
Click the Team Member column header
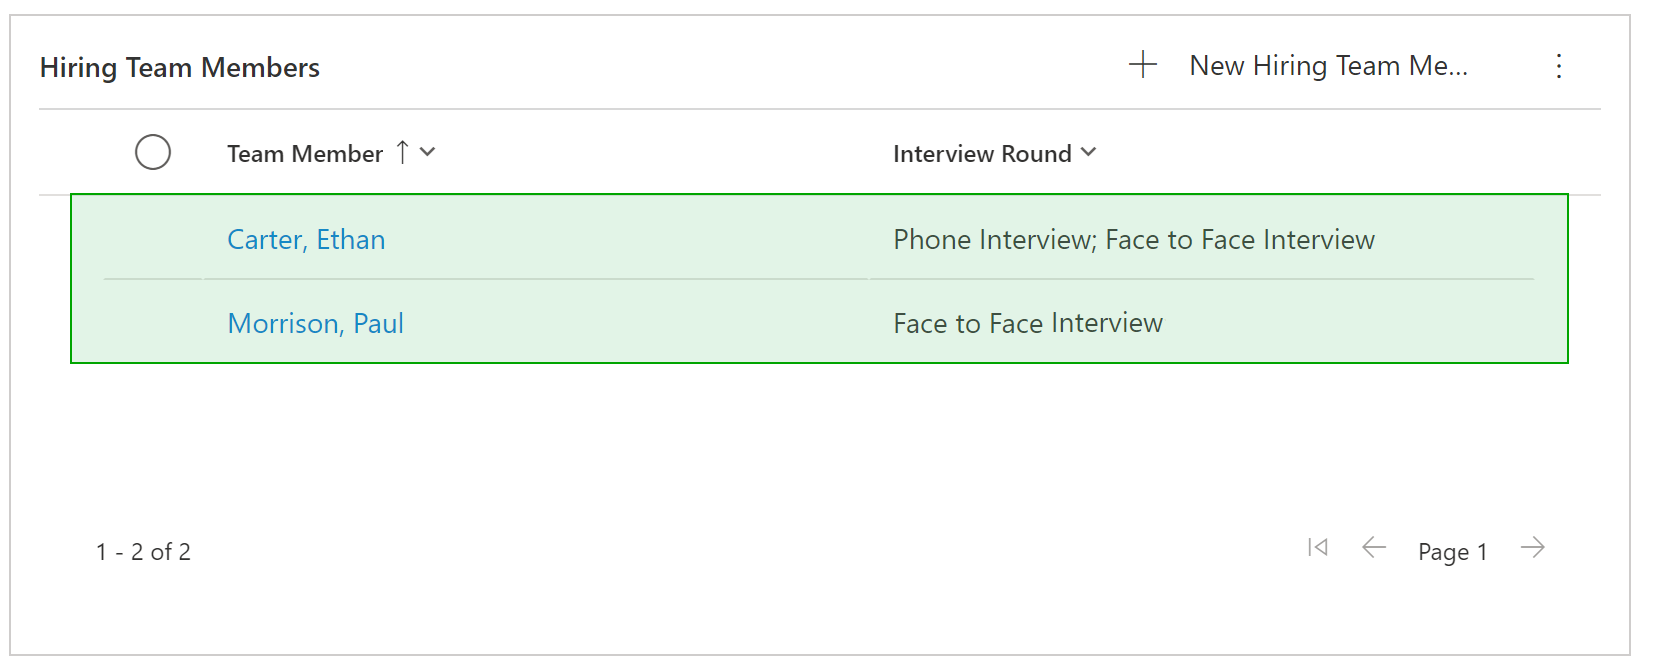[305, 153]
